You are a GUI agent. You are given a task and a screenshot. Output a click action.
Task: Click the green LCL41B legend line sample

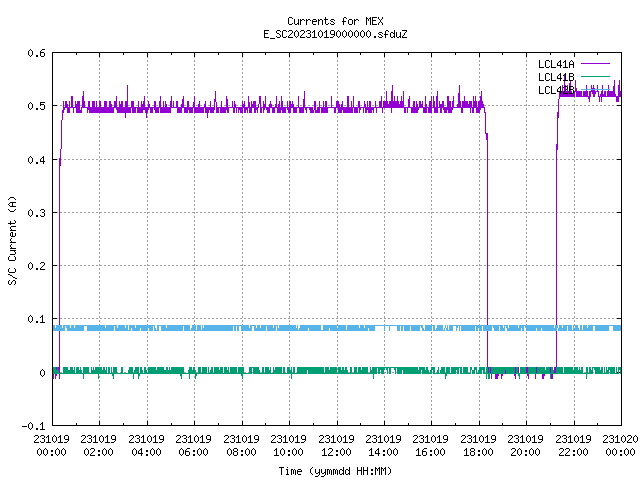pos(595,77)
